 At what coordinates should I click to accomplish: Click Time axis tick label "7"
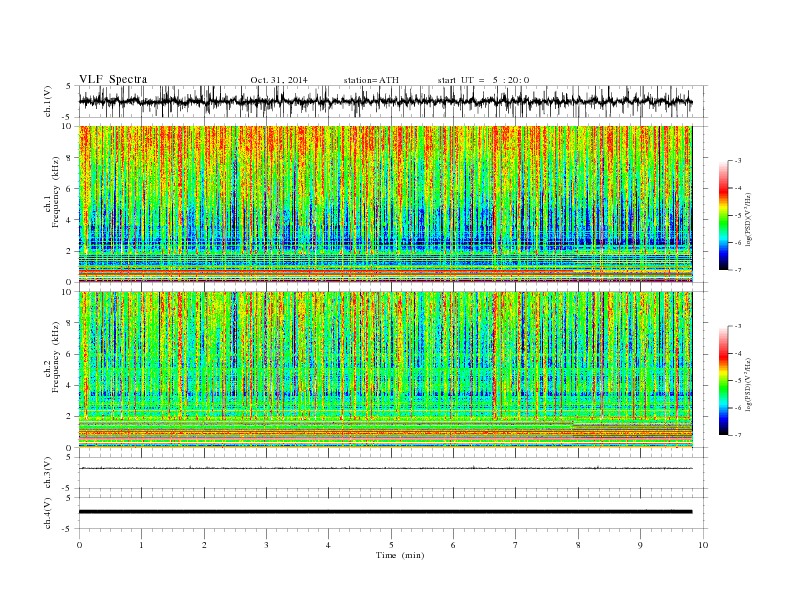[x=515, y=545]
